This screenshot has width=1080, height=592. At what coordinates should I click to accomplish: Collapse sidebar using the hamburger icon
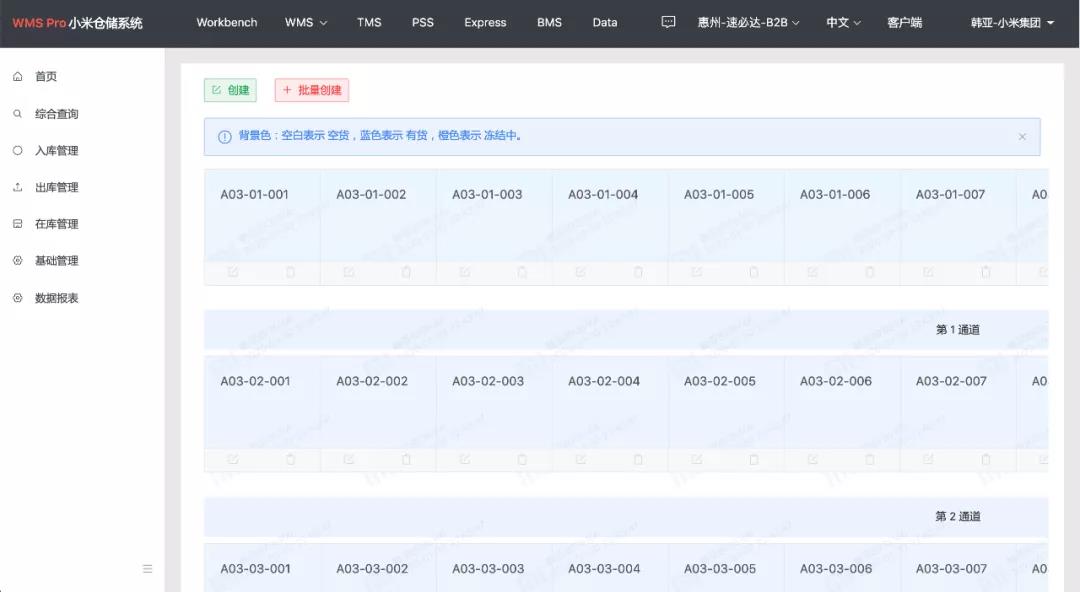pos(148,569)
